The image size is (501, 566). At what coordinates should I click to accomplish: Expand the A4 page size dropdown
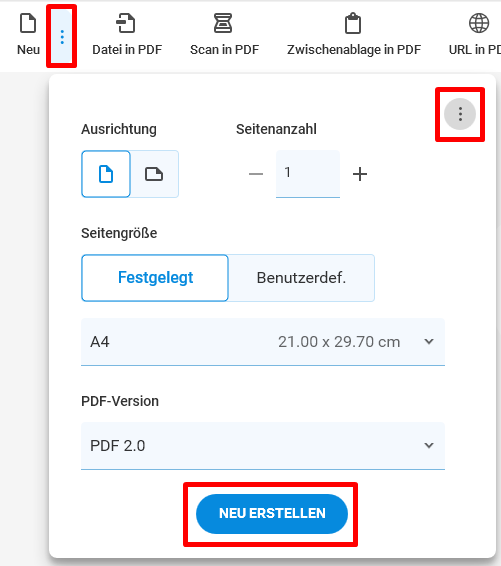[263, 342]
